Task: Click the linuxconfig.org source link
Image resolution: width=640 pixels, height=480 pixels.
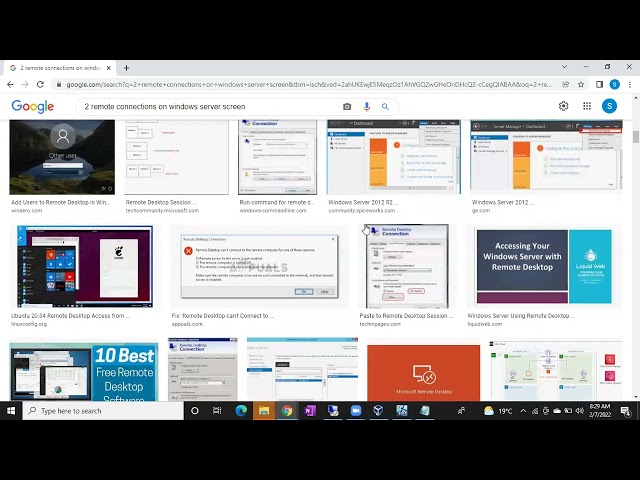Action: [29, 324]
